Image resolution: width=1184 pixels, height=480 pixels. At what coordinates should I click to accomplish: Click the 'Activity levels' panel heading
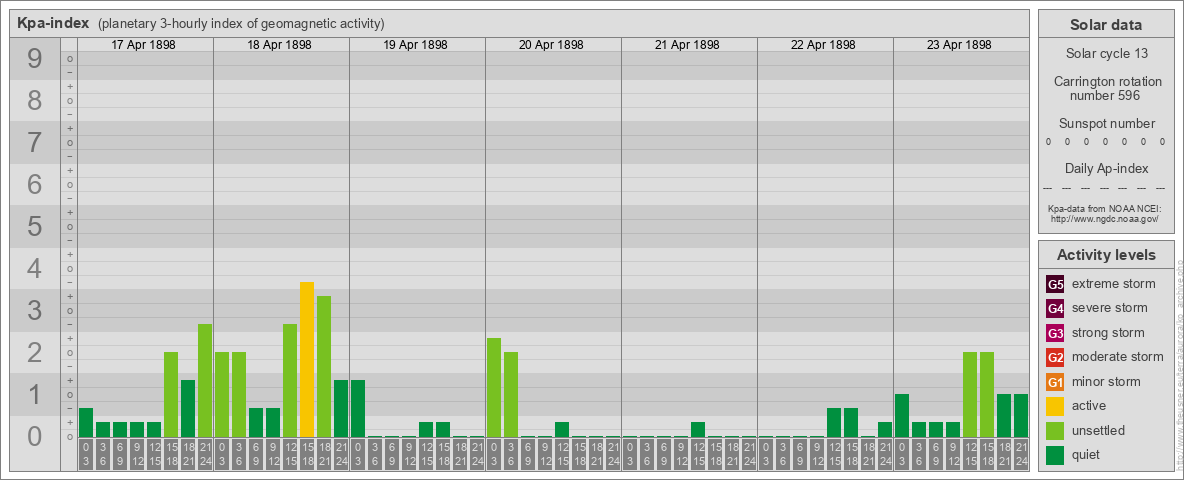[1106, 255]
